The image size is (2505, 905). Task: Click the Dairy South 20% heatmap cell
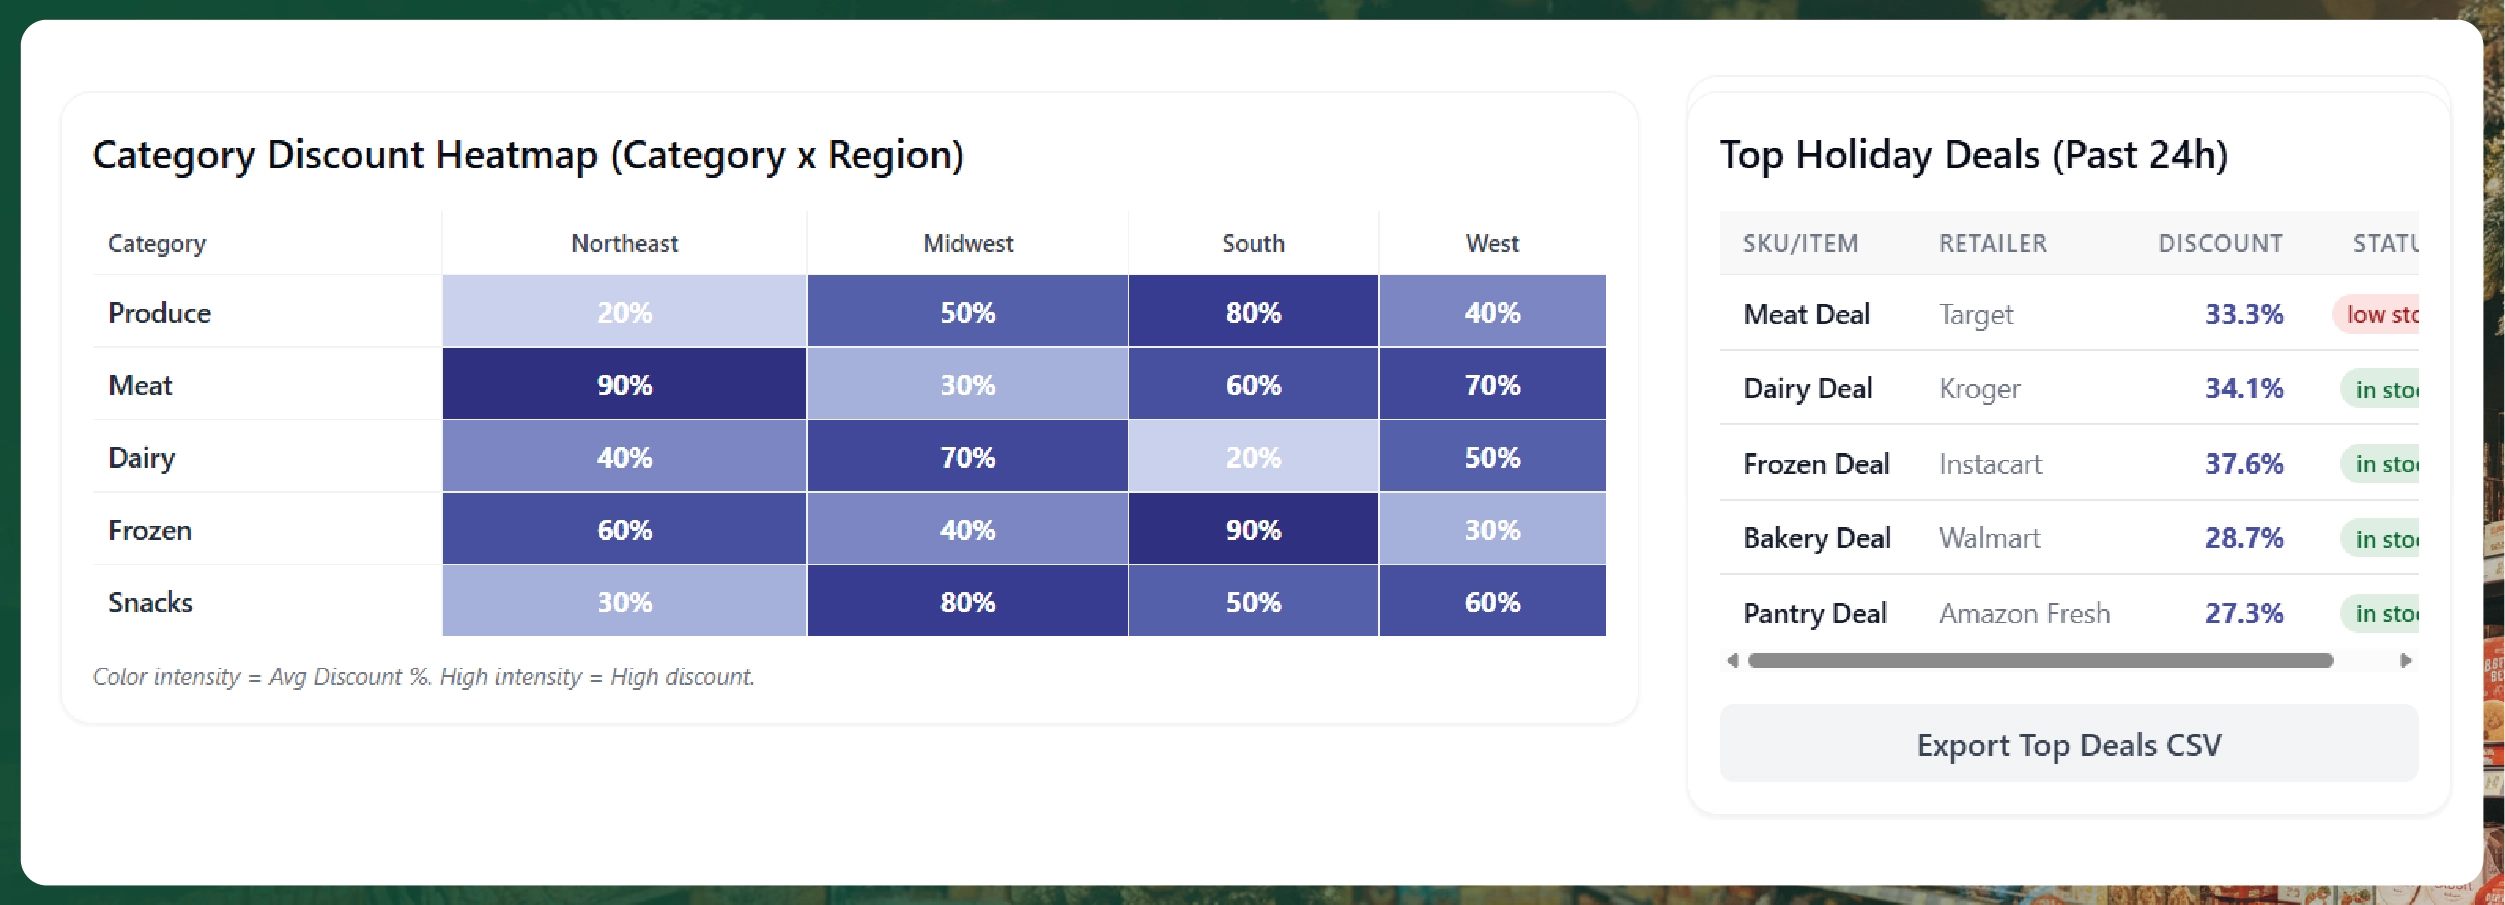1253,458
